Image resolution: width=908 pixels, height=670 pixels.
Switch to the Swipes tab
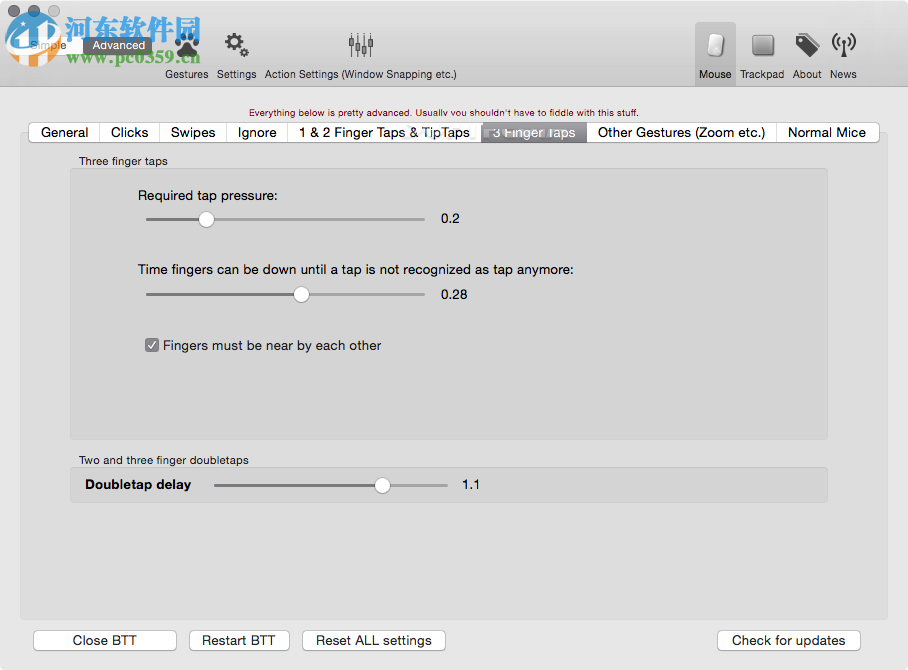(192, 132)
